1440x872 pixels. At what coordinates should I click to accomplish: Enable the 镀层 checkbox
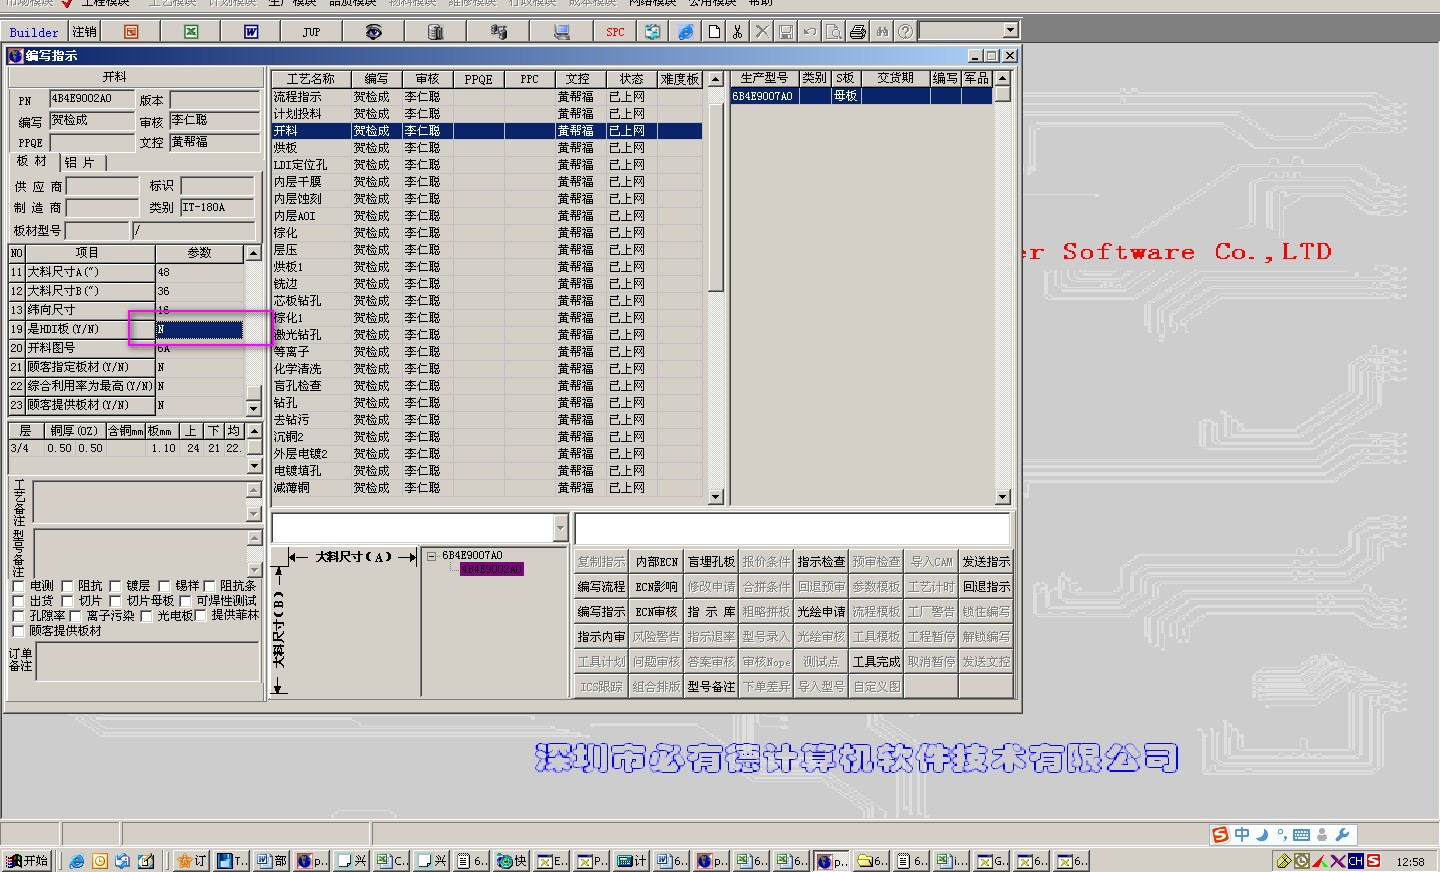116,586
